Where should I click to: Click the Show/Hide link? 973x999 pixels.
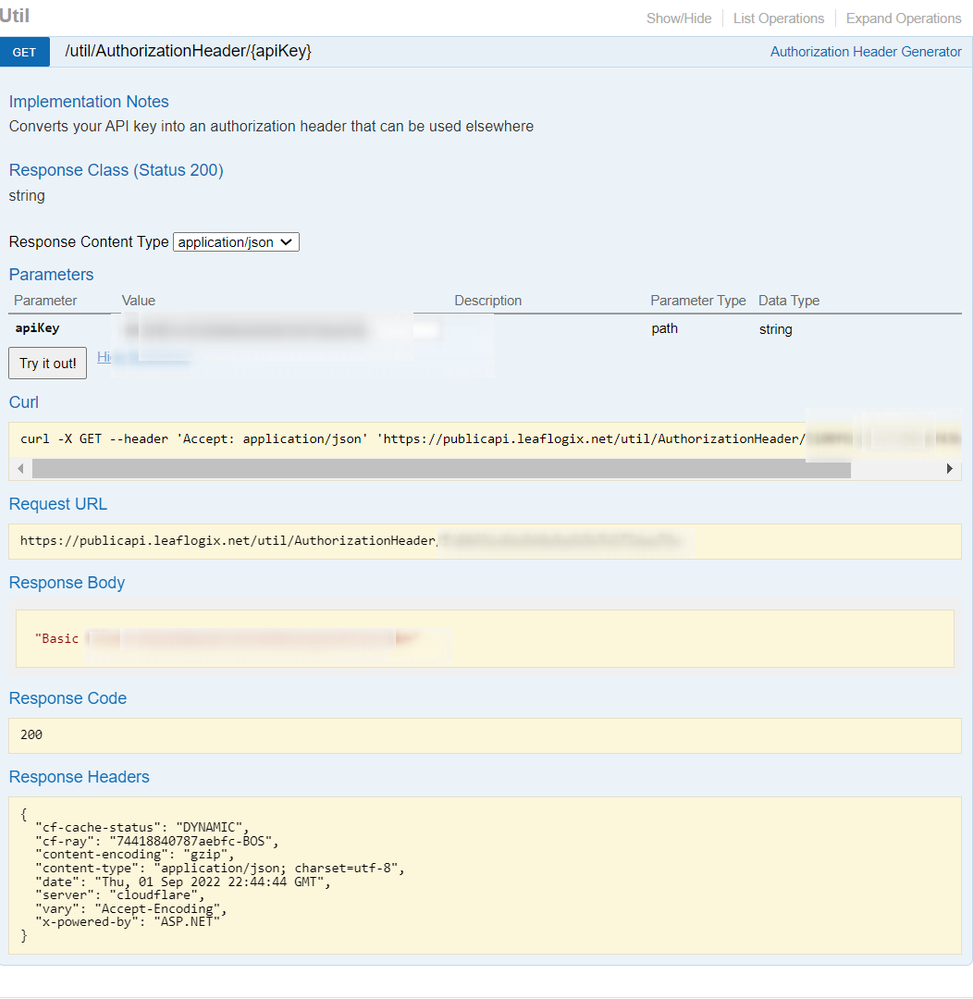click(679, 18)
